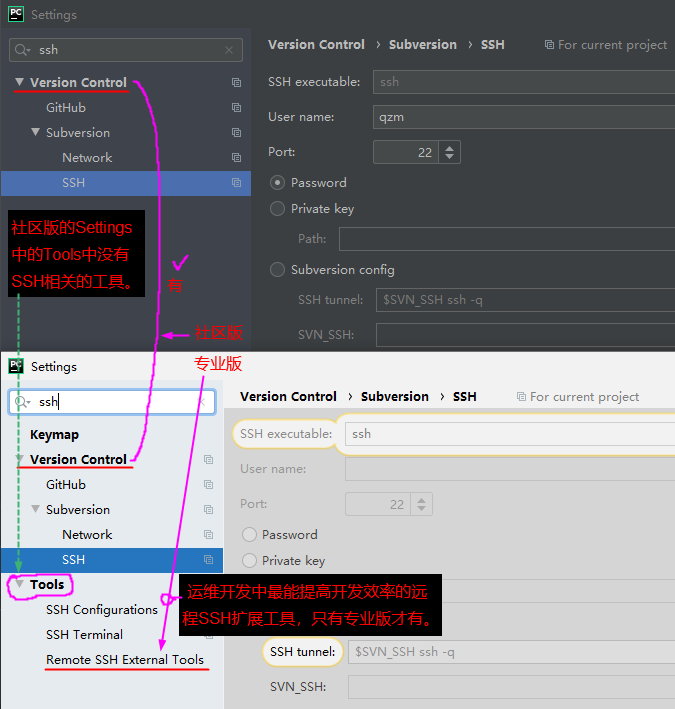Select Private key radio button in dark window
Viewport: 675px width, 709px height.
point(277,208)
